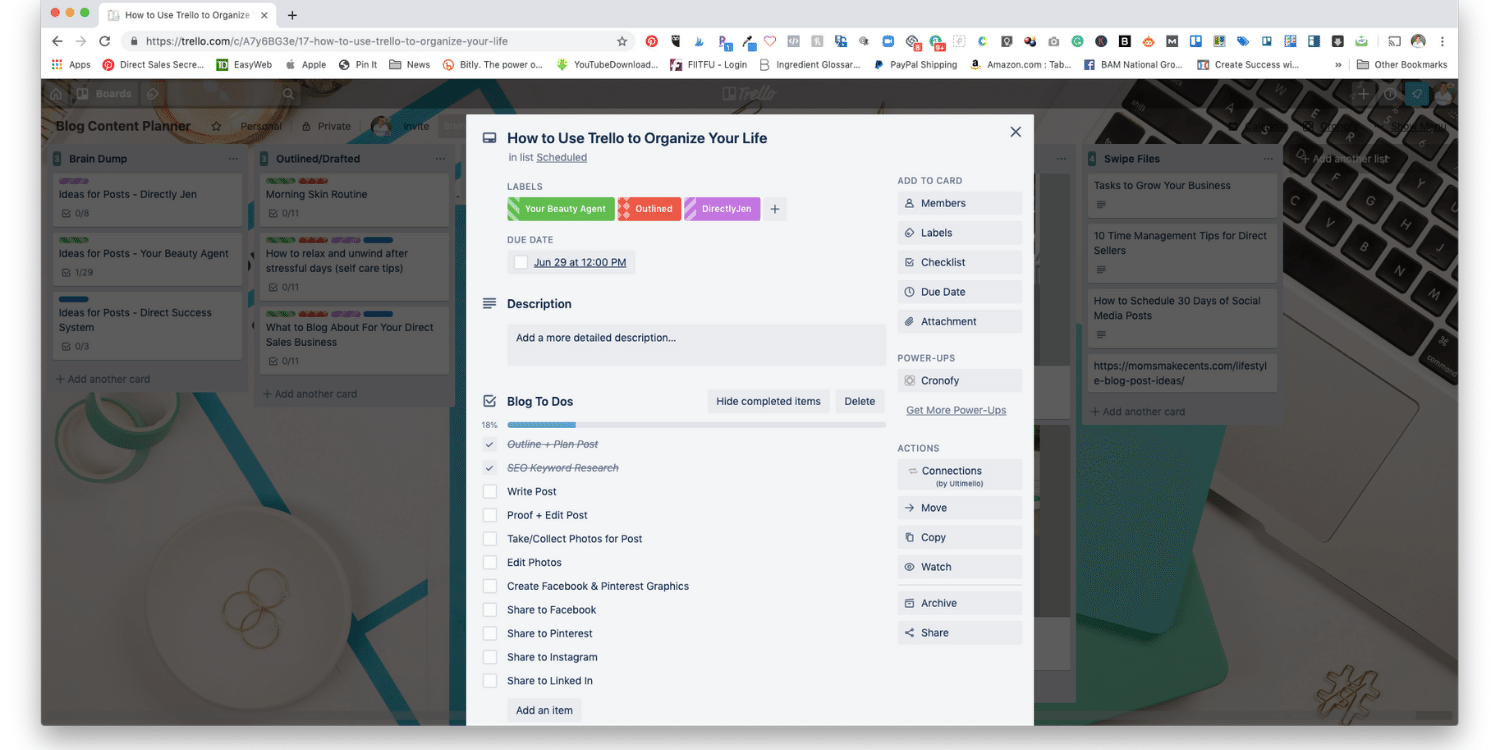
Task: Hide completed checklist items
Action: point(768,401)
